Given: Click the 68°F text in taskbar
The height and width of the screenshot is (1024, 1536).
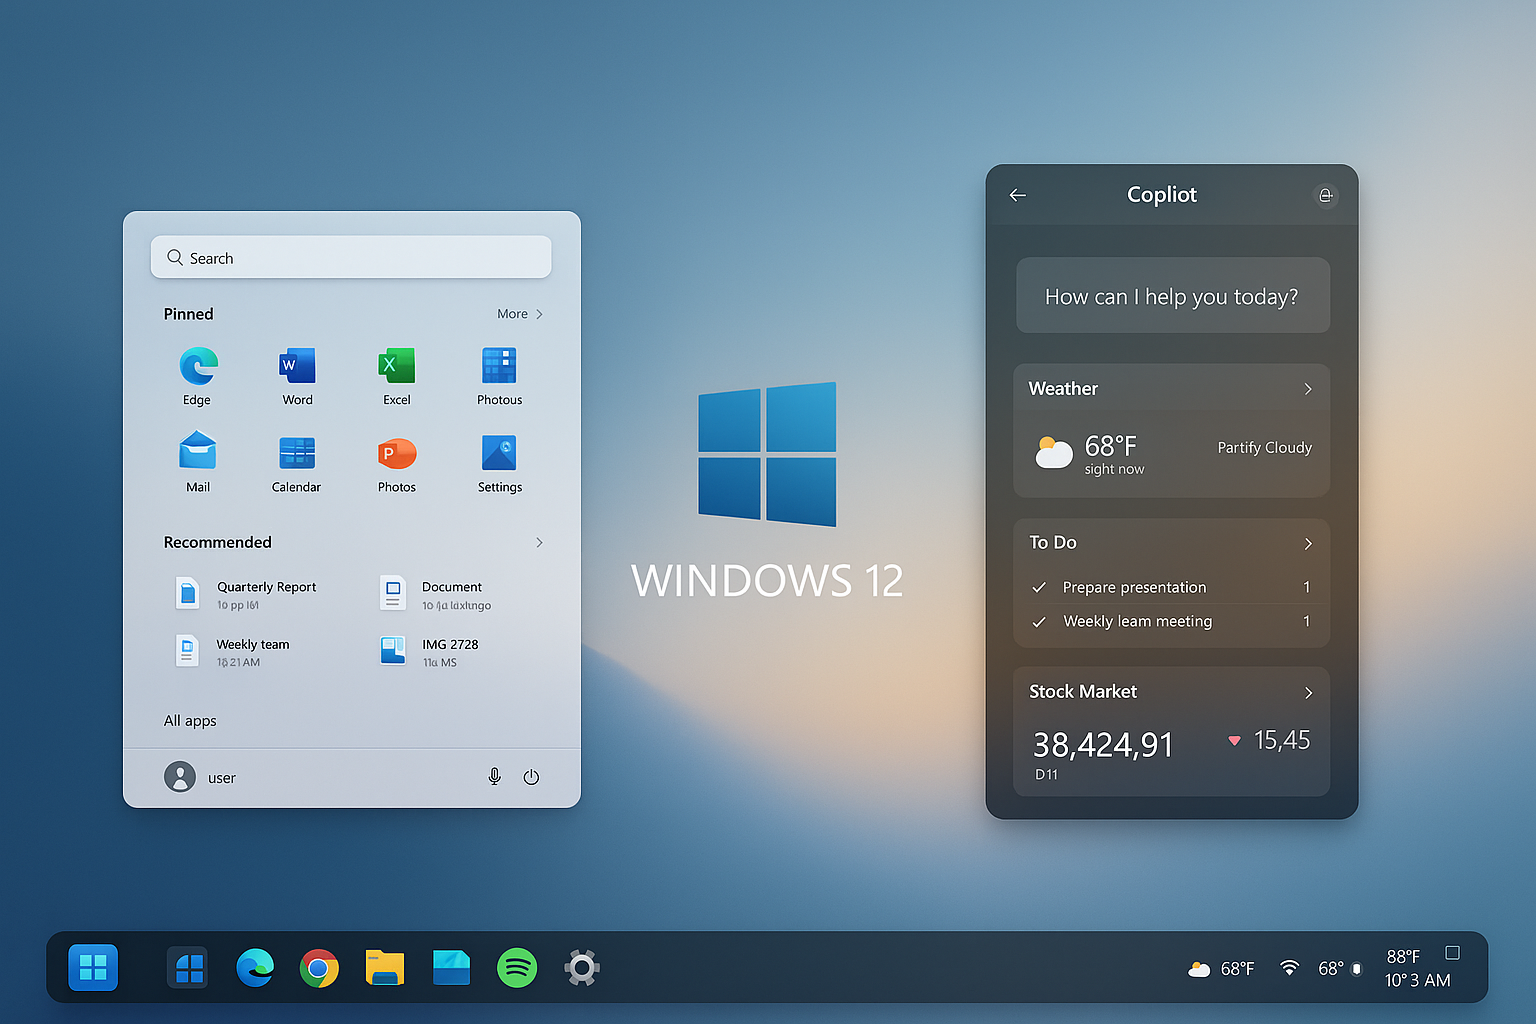Looking at the screenshot, I should [1237, 969].
